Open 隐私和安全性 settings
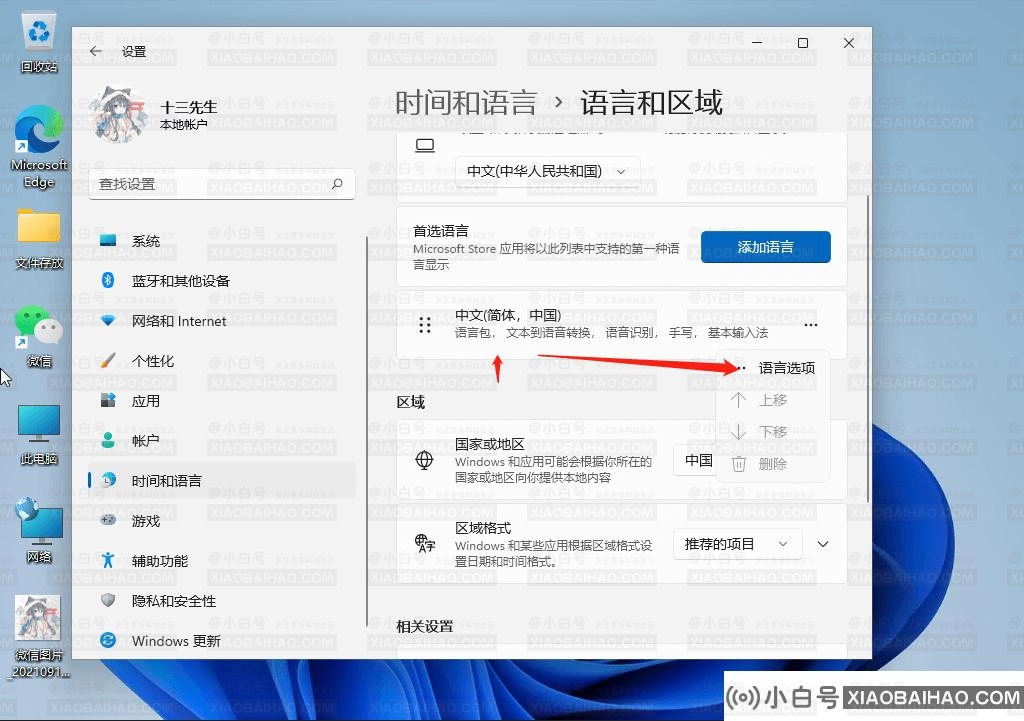 (222, 601)
